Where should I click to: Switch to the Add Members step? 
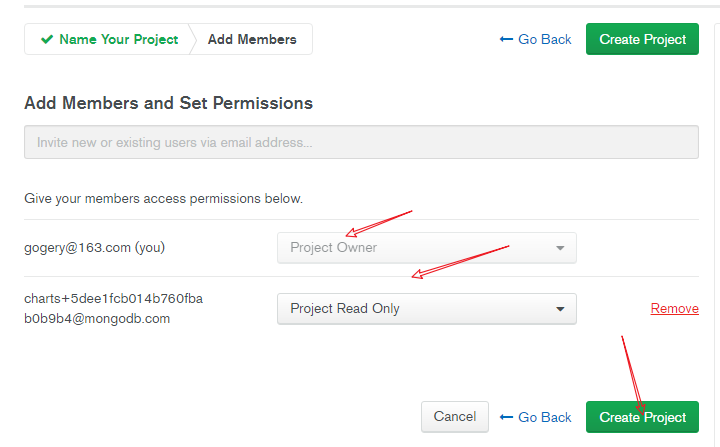coord(252,40)
